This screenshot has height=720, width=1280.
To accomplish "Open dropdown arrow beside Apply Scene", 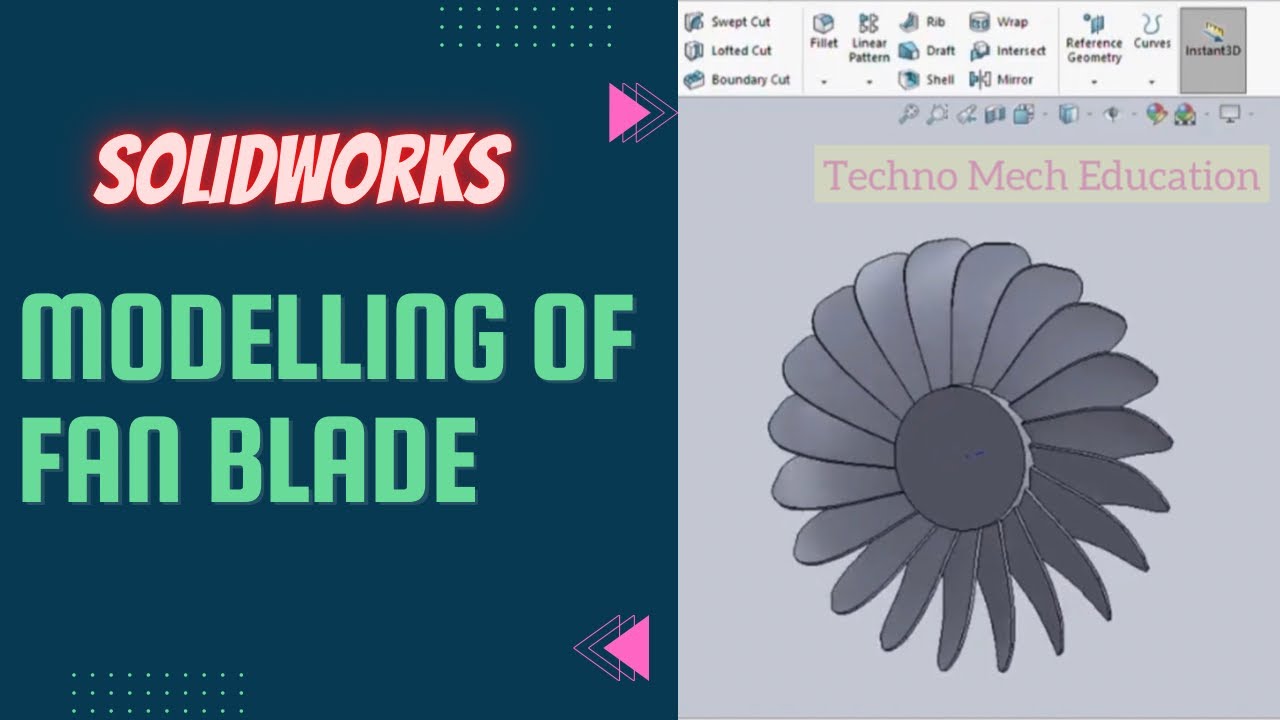I will [1206, 115].
